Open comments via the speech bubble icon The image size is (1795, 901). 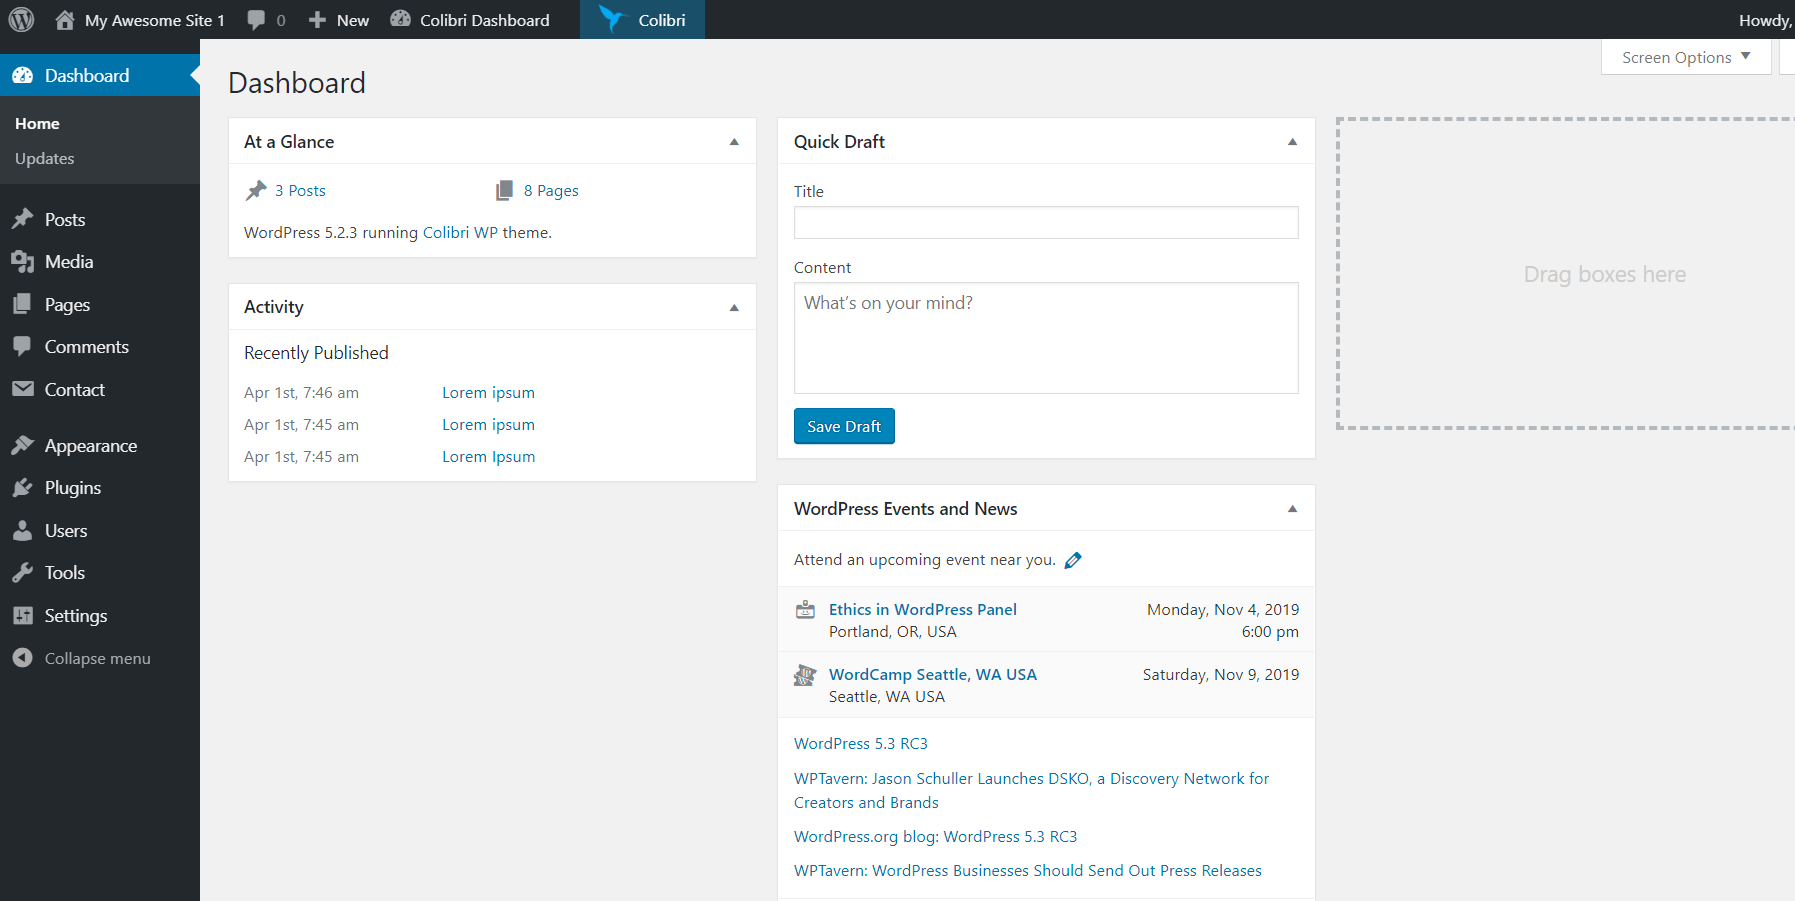coord(256,19)
